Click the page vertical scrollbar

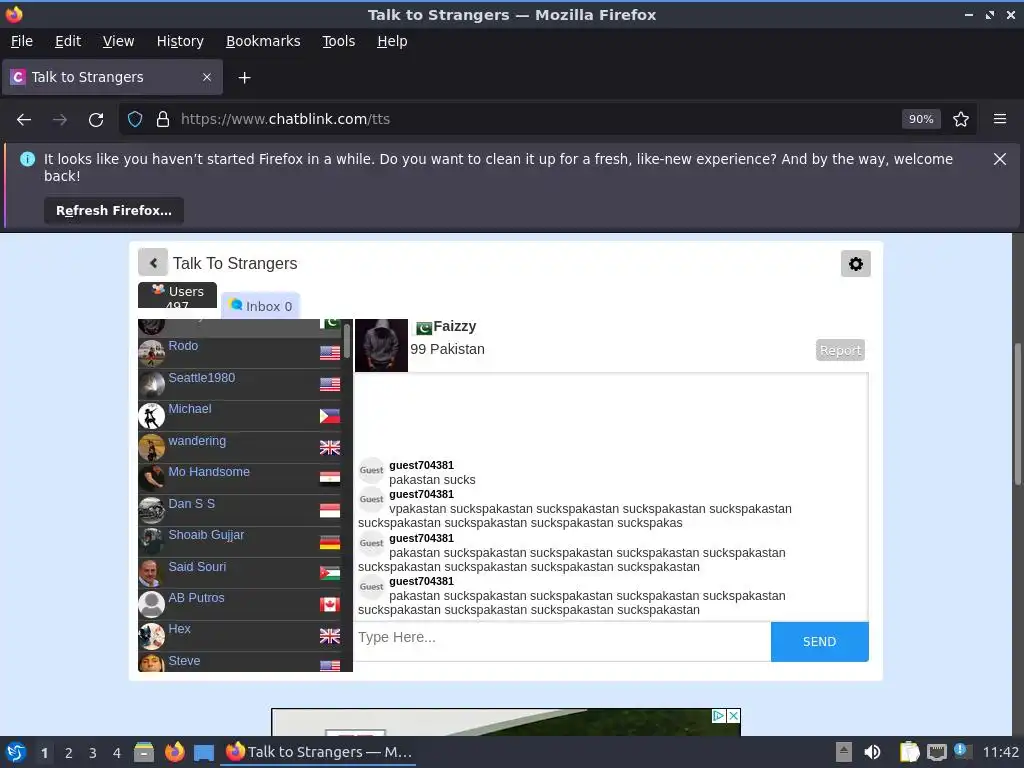click(x=1017, y=414)
